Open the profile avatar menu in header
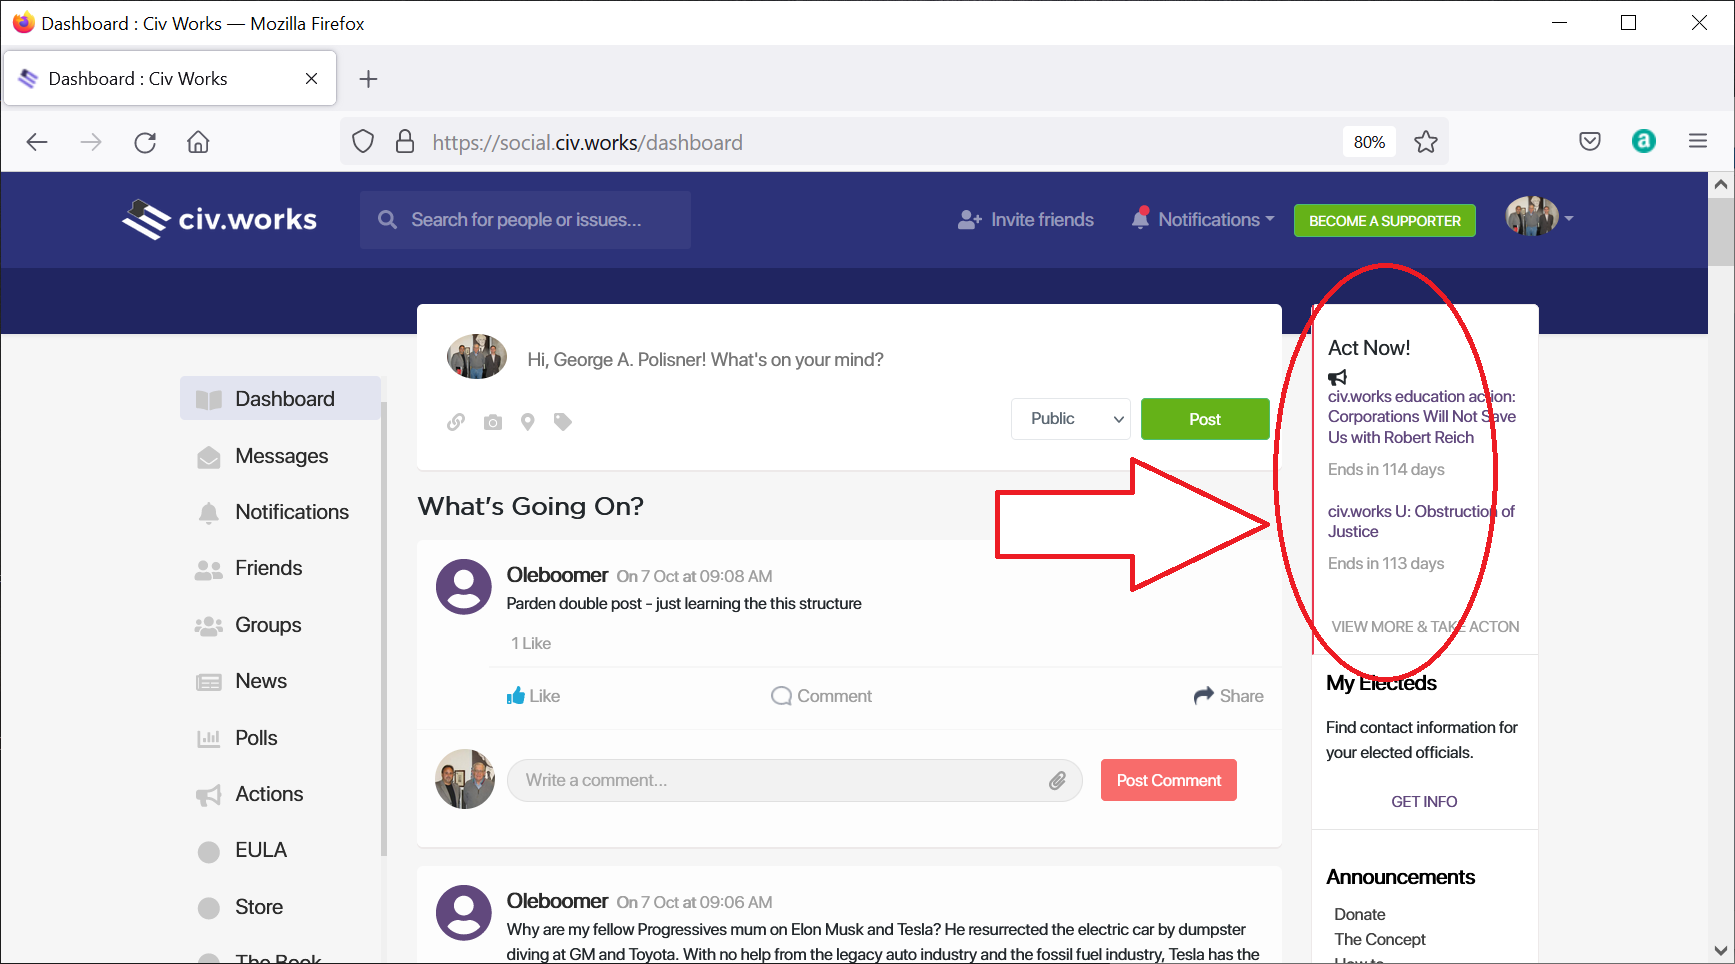 1539,218
